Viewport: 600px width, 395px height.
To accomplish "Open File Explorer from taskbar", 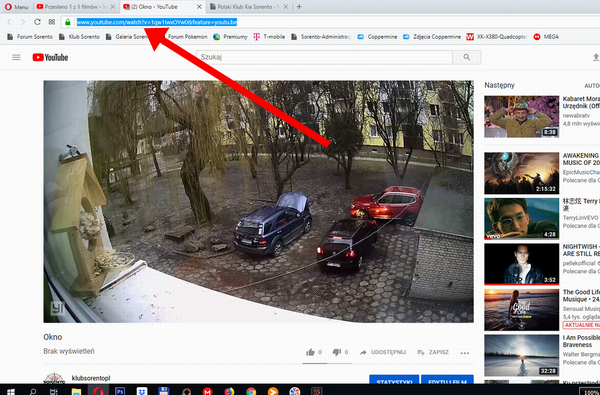I will (x=76, y=391).
